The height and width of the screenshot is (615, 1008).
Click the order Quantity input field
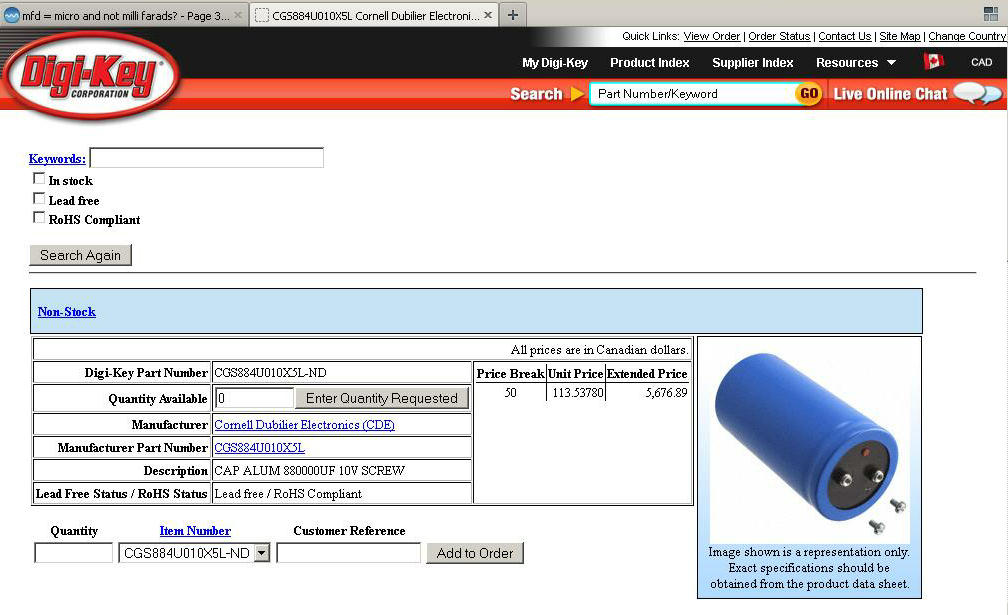point(73,553)
